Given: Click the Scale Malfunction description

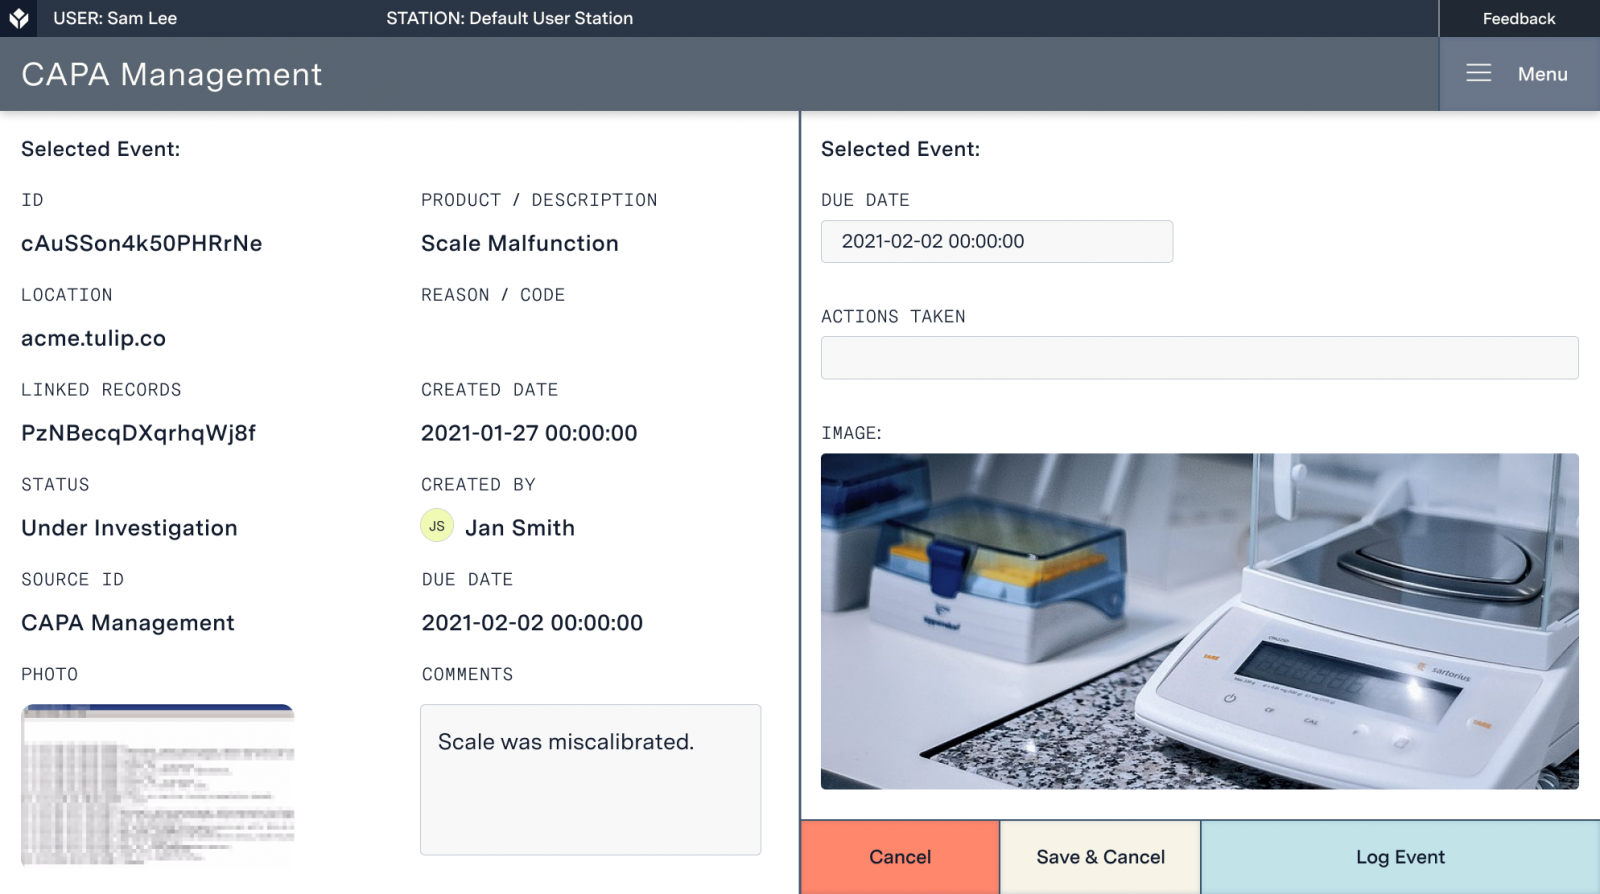Looking at the screenshot, I should pos(520,243).
